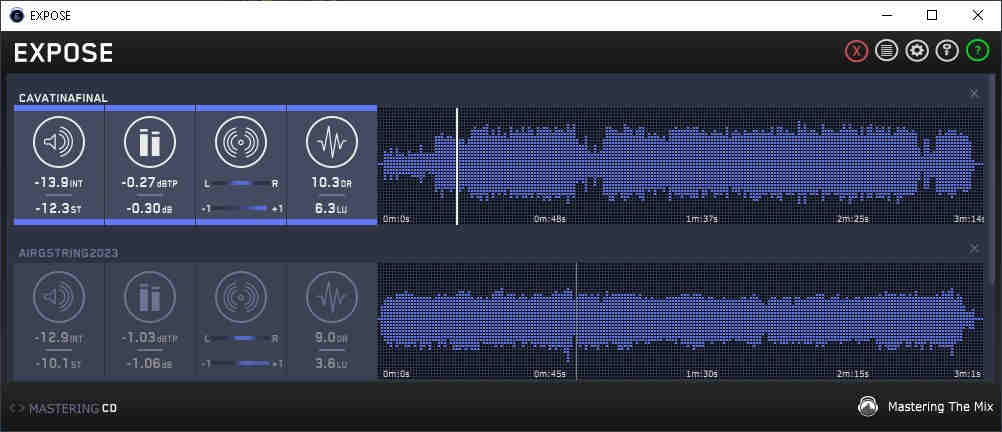Remove the AIRGSTRING2023 track with its X
The width and height of the screenshot is (1002, 432).
(975, 248)
